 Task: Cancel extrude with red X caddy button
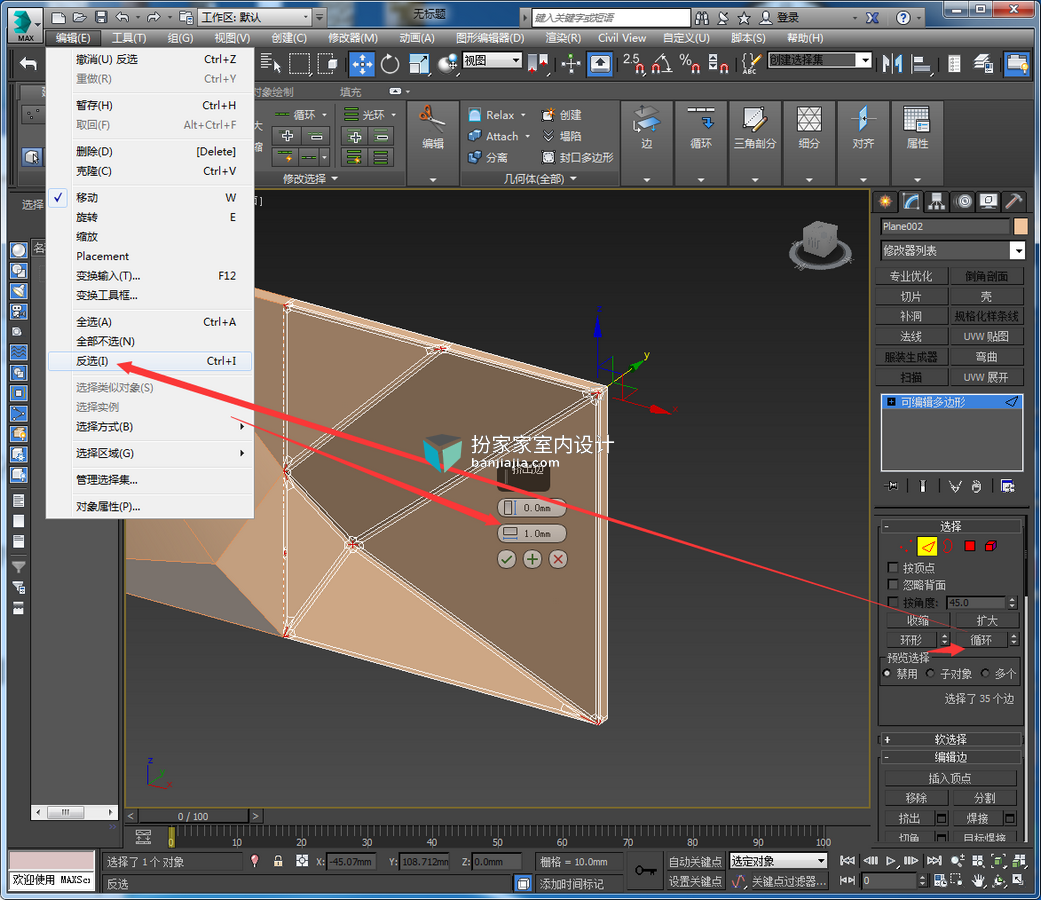click(558, 560)
